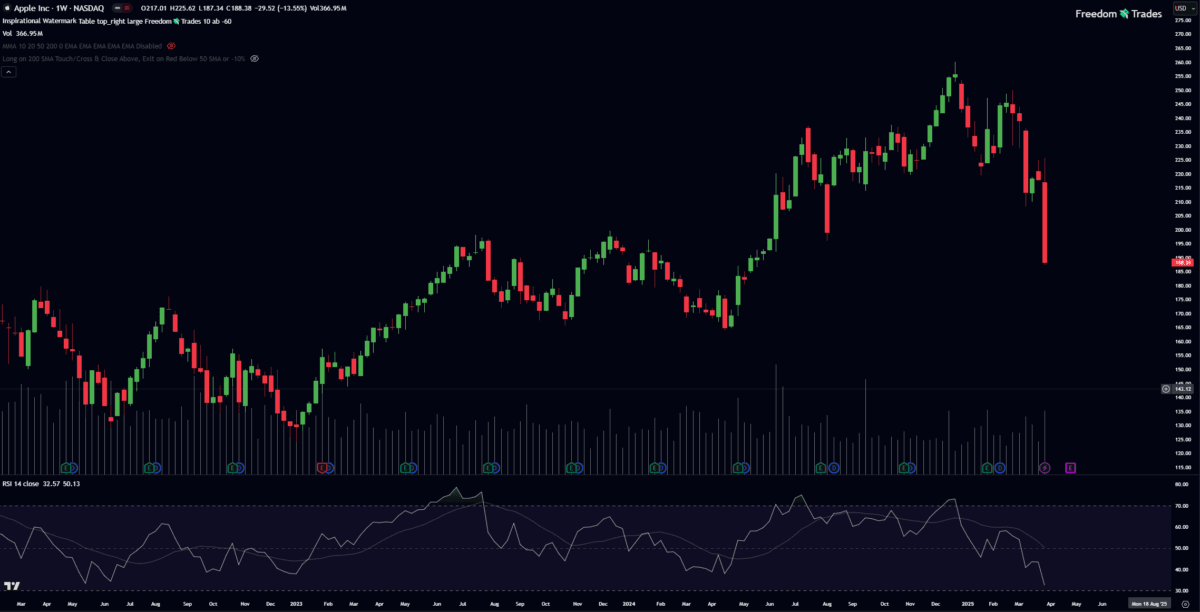
Task: Open the dividend marker above Aug 2024
Action: [834, 467]
